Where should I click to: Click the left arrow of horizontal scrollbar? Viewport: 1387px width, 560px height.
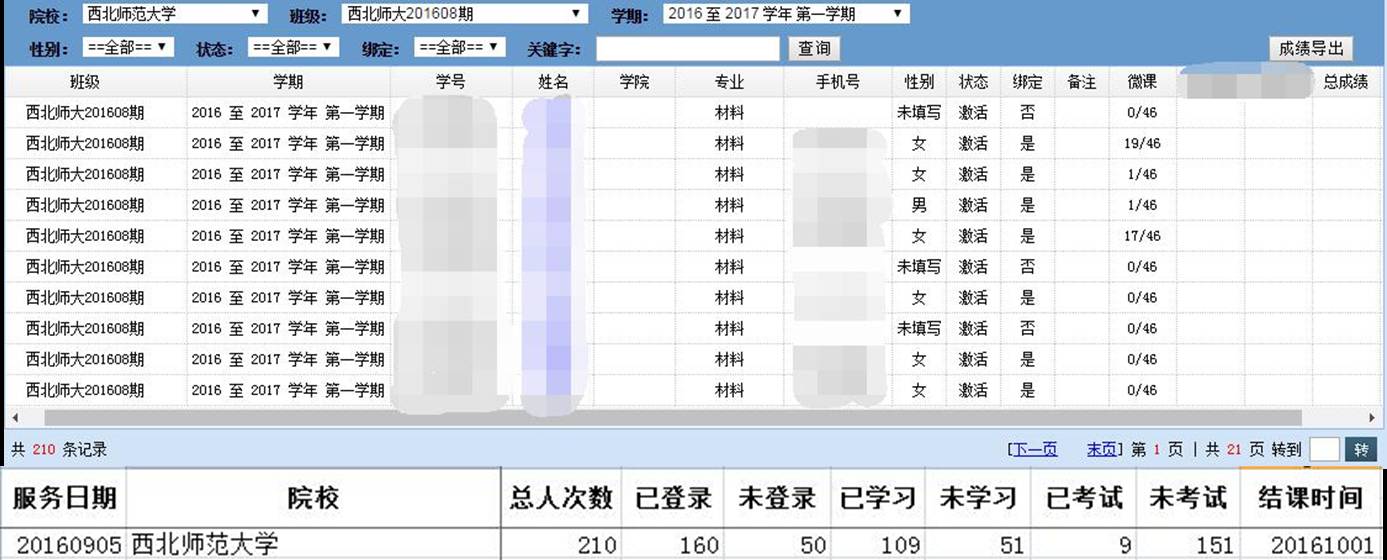tap(12, 417)
